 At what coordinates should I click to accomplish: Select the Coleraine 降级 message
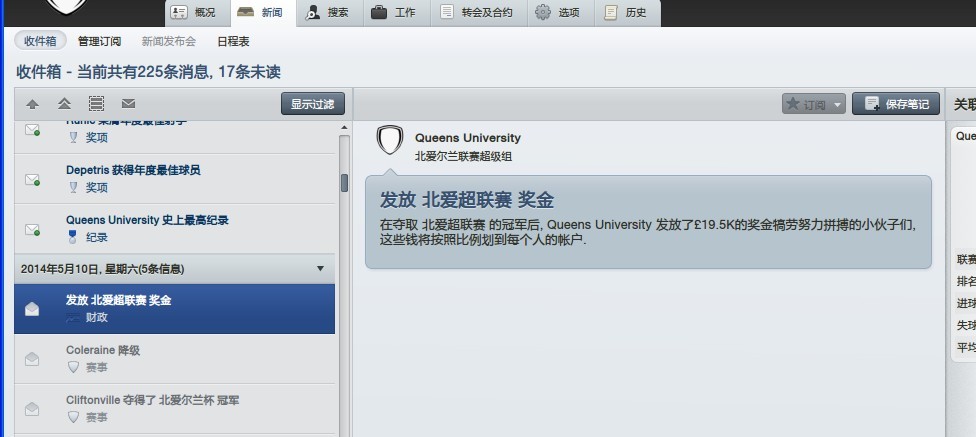174,359
